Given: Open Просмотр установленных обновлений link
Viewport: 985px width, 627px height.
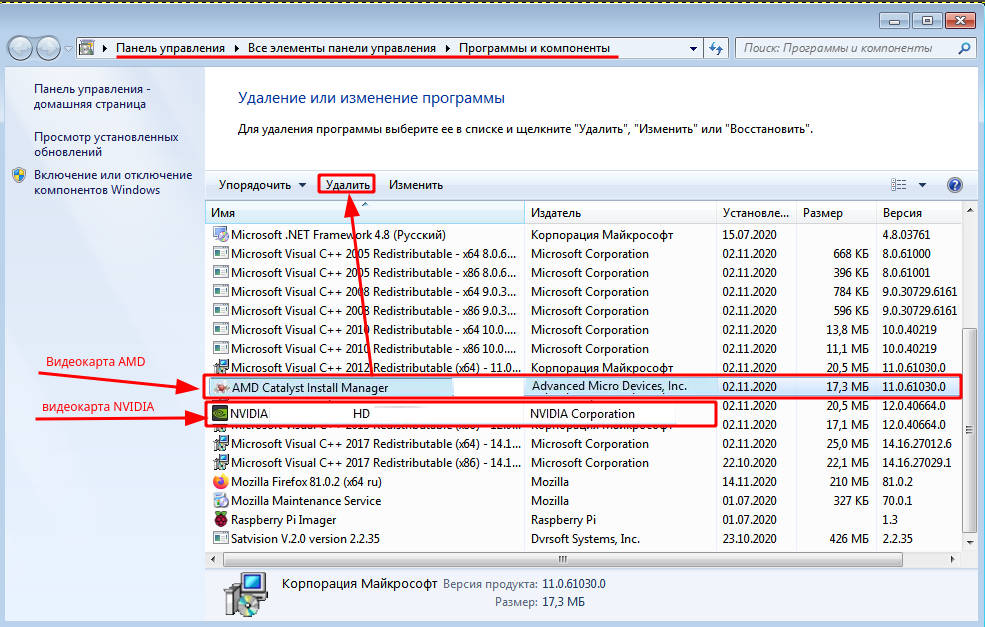Looking at the screenshot, I should point(106,144).
